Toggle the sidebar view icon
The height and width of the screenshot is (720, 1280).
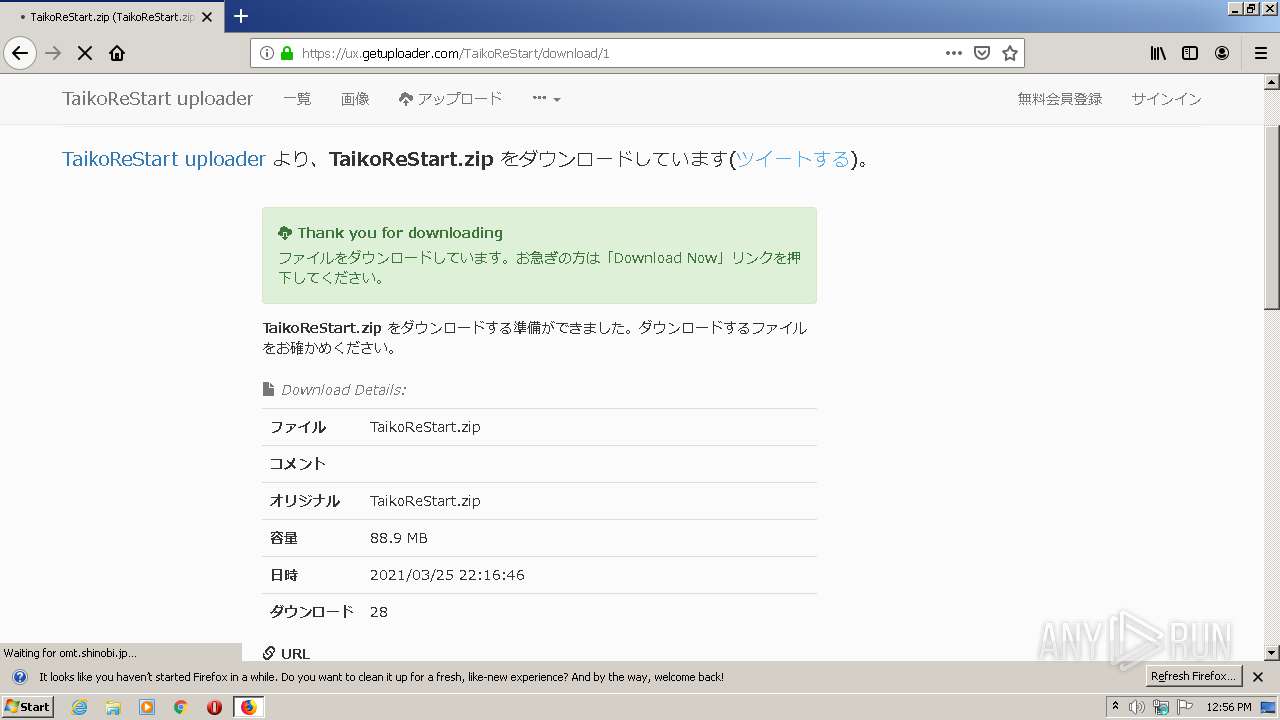pyautogui.click(x=1190, y=53)
